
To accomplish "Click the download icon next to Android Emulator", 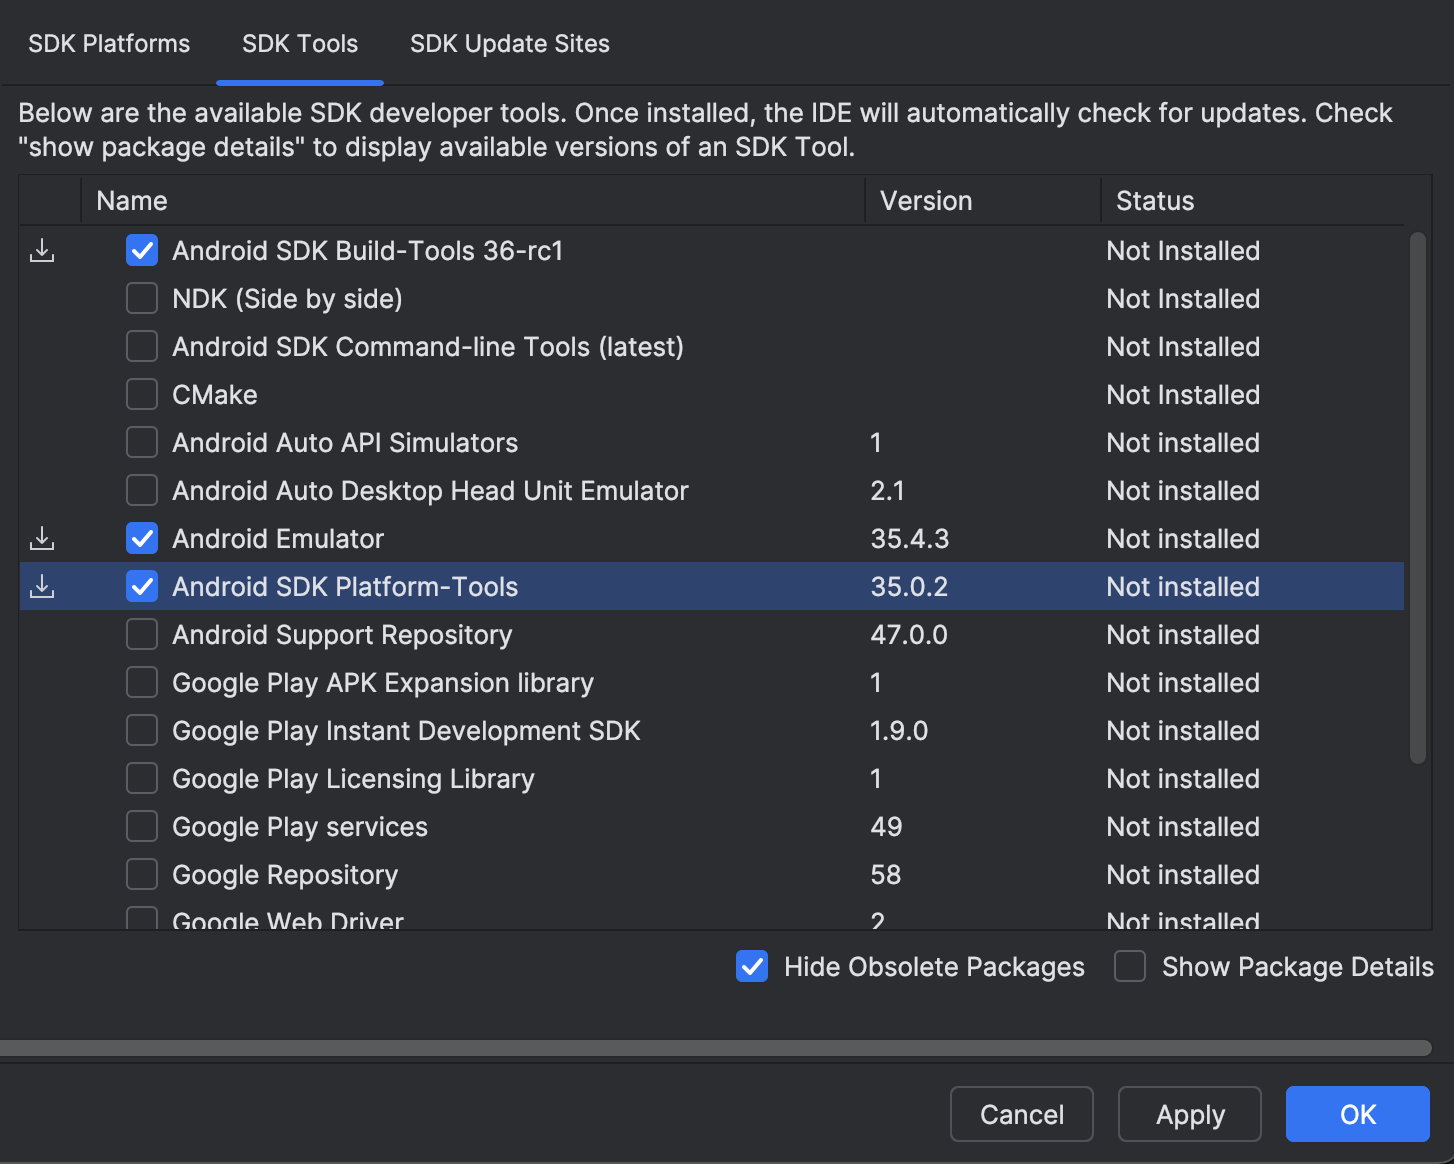I will [x=42, y=538].
